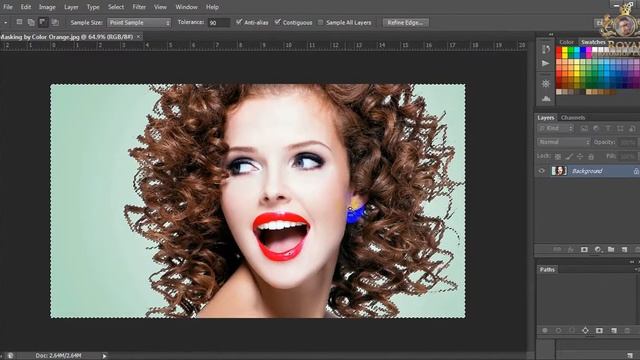Open the Normal blend mode dropdown
The height and width of the screenshot is (360, 640).
(564, 142)
